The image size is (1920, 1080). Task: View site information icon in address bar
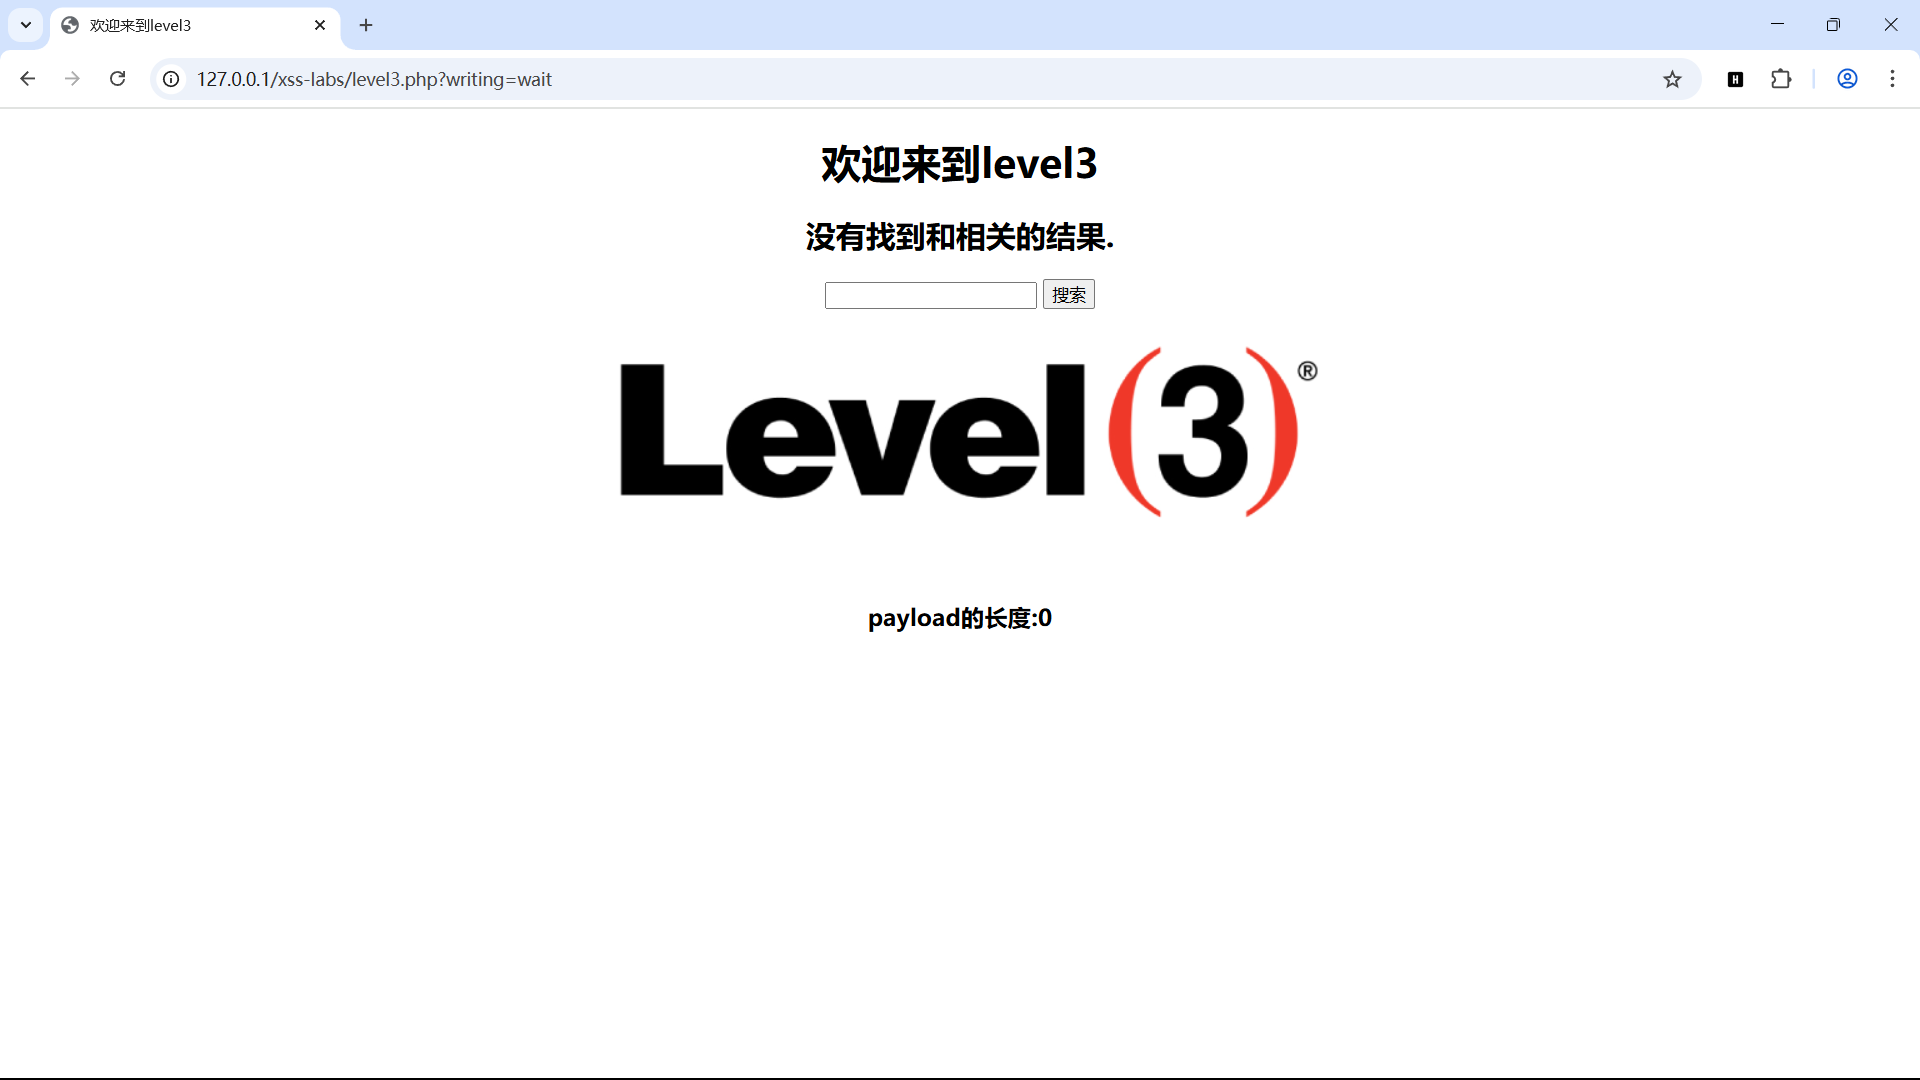click(x=171, y=79)
